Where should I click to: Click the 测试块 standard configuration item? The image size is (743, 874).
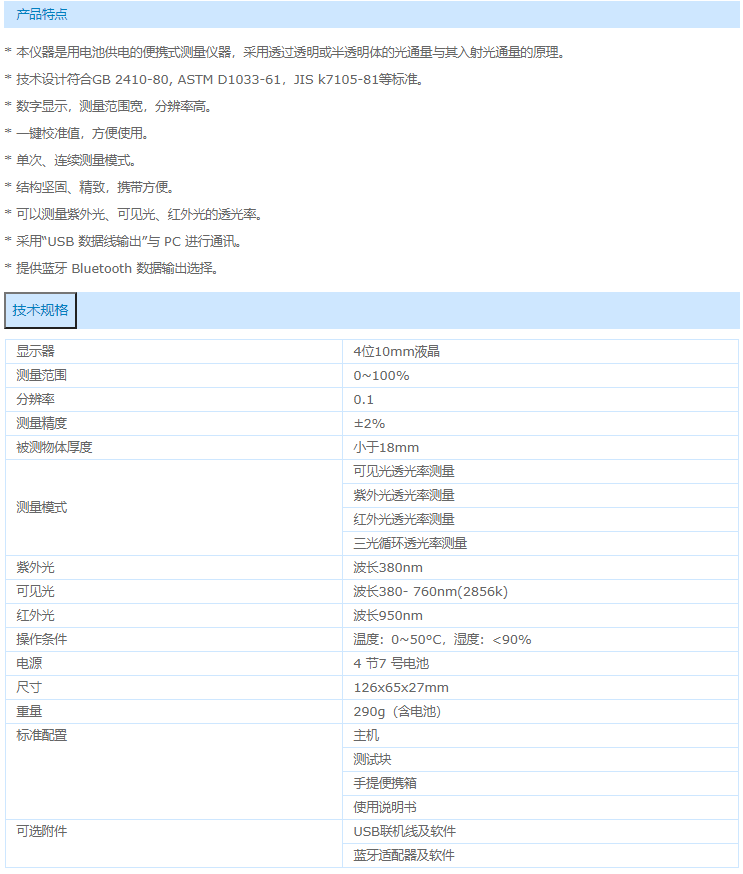372,759
